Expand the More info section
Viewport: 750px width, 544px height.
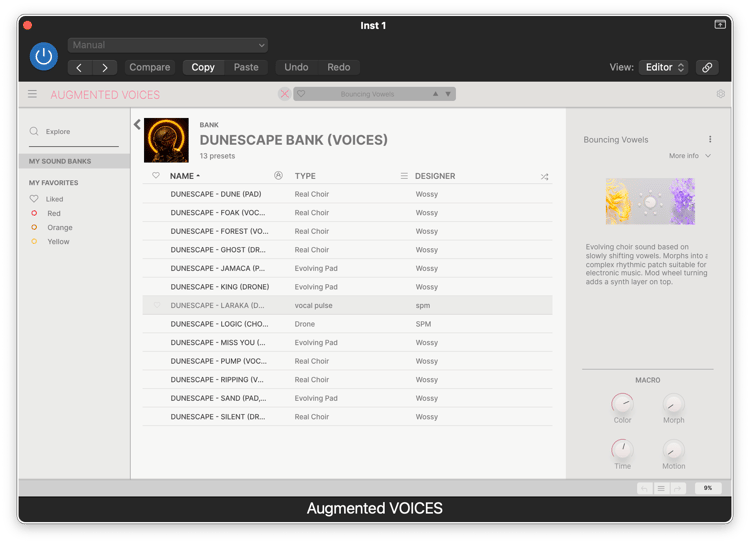click(690, 155)
